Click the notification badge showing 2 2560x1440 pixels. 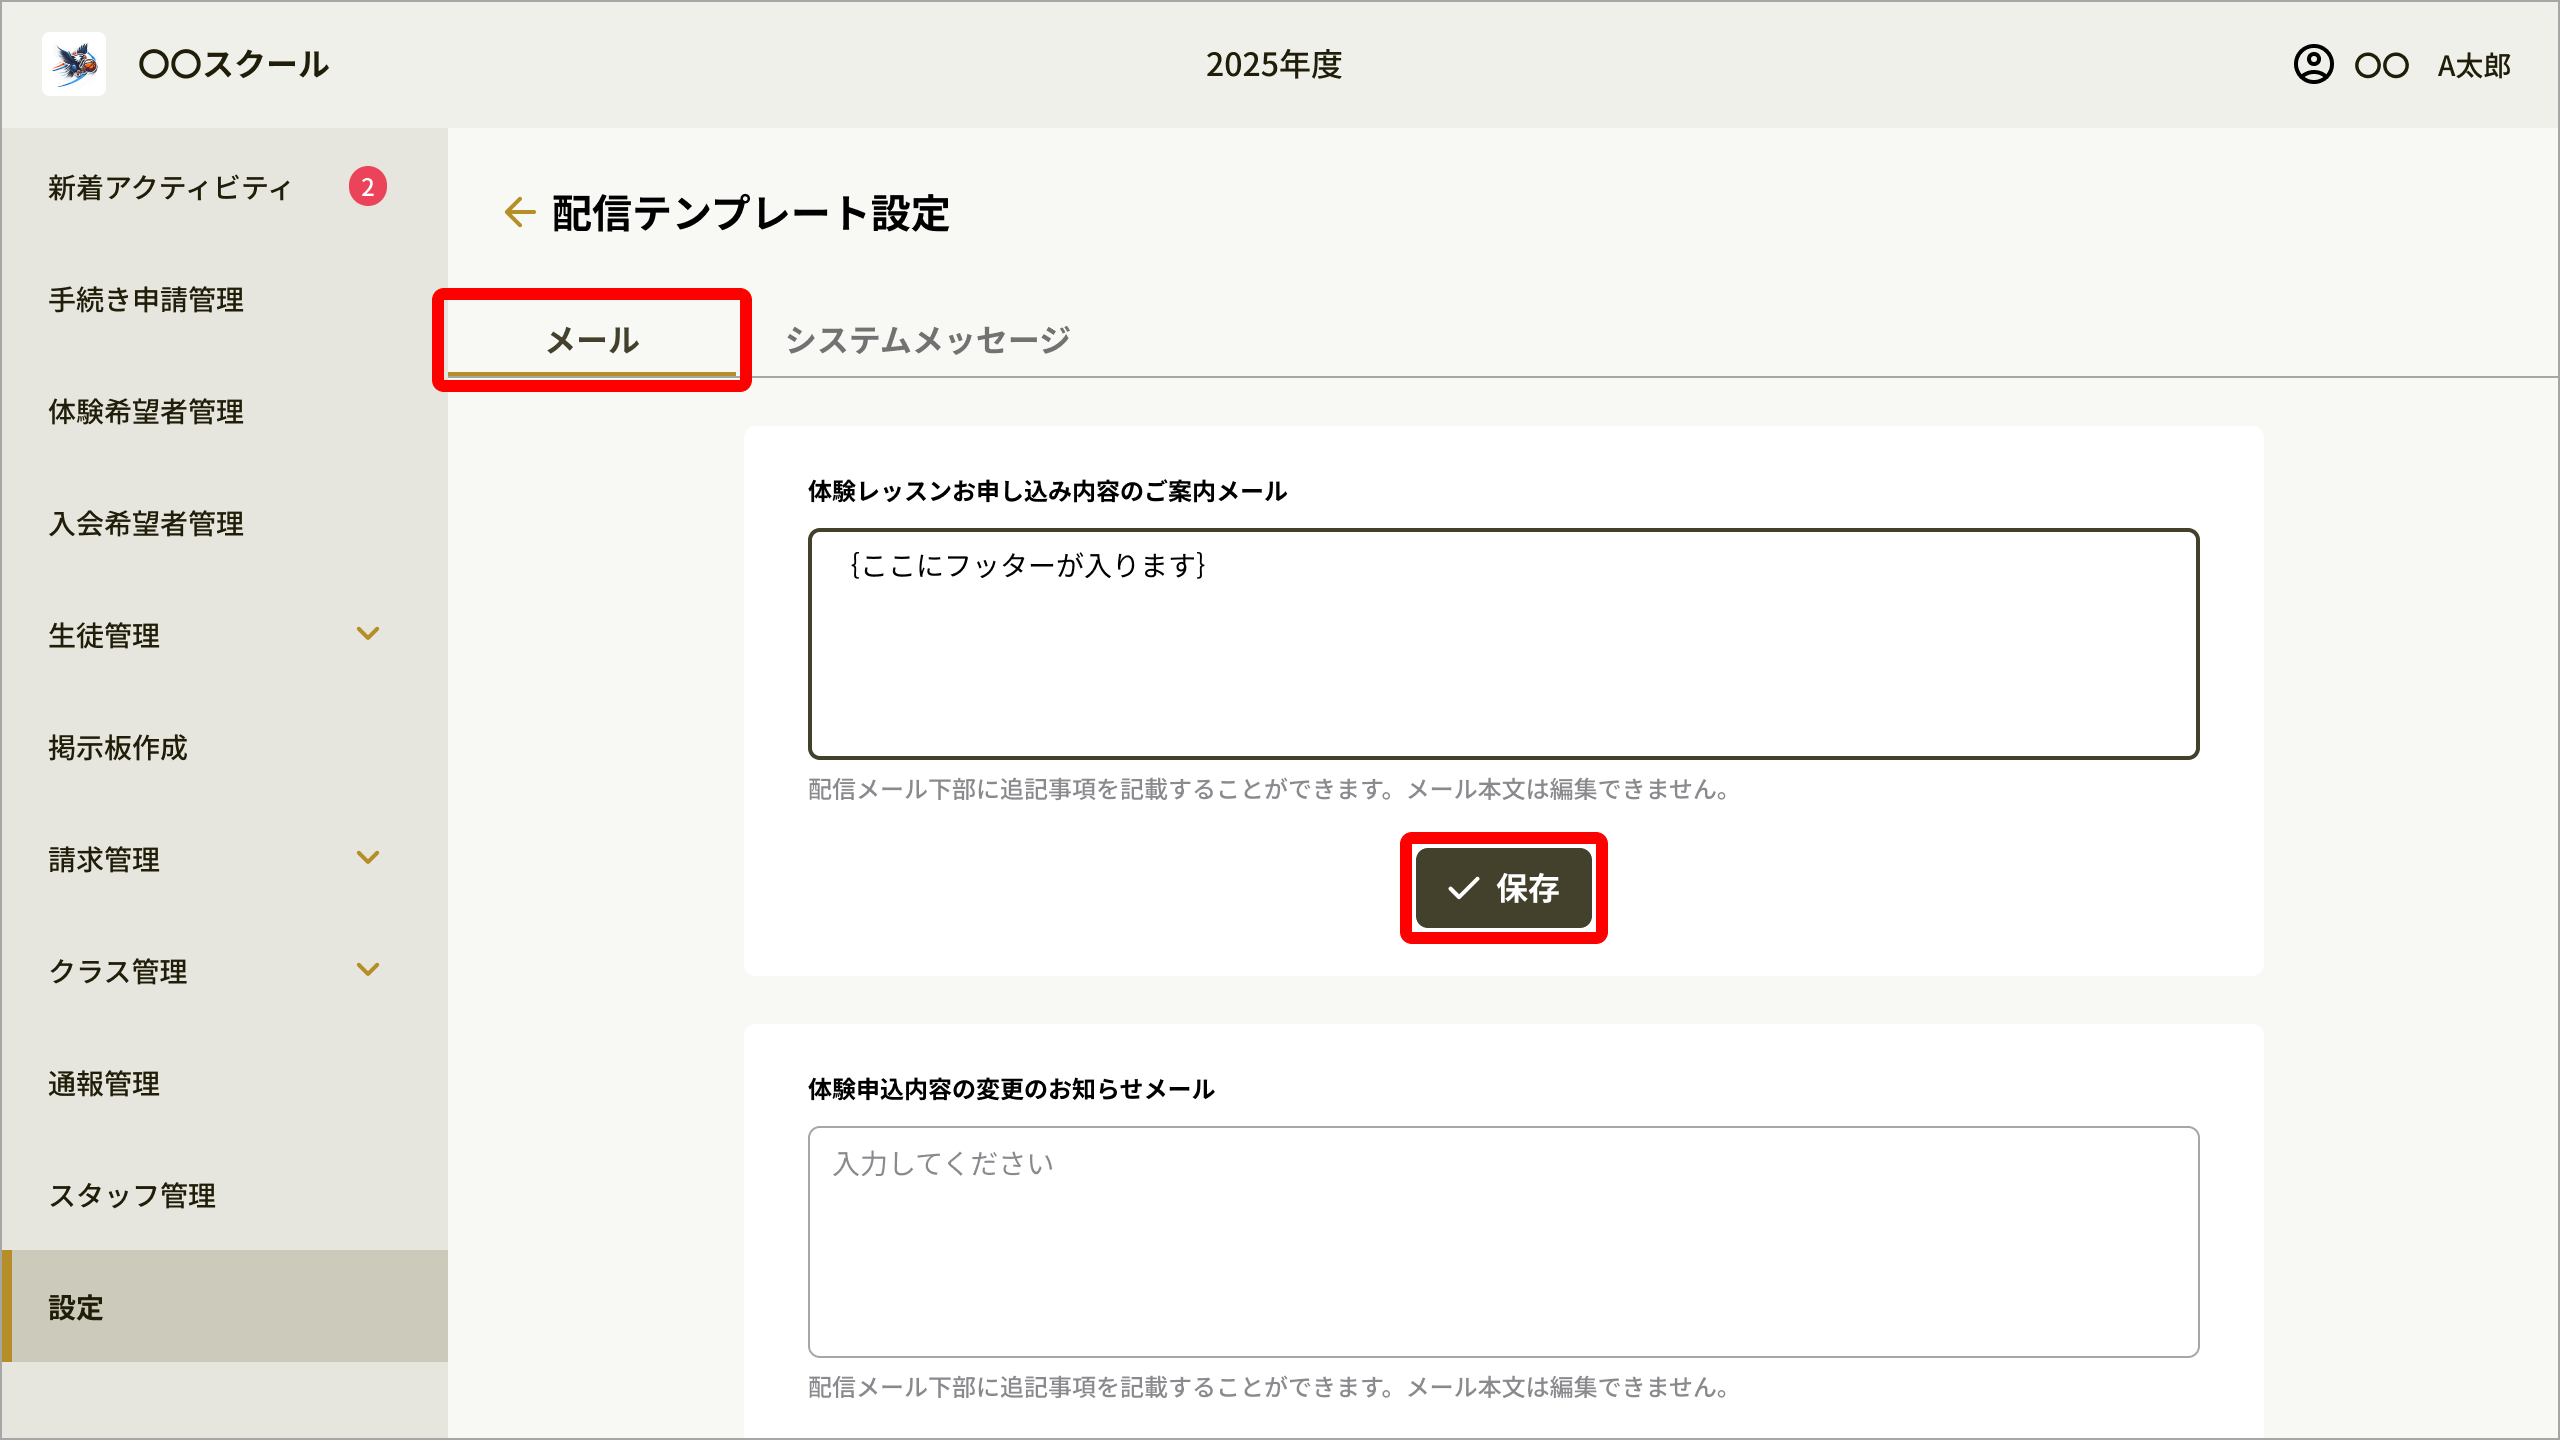(x=368, y=187)
